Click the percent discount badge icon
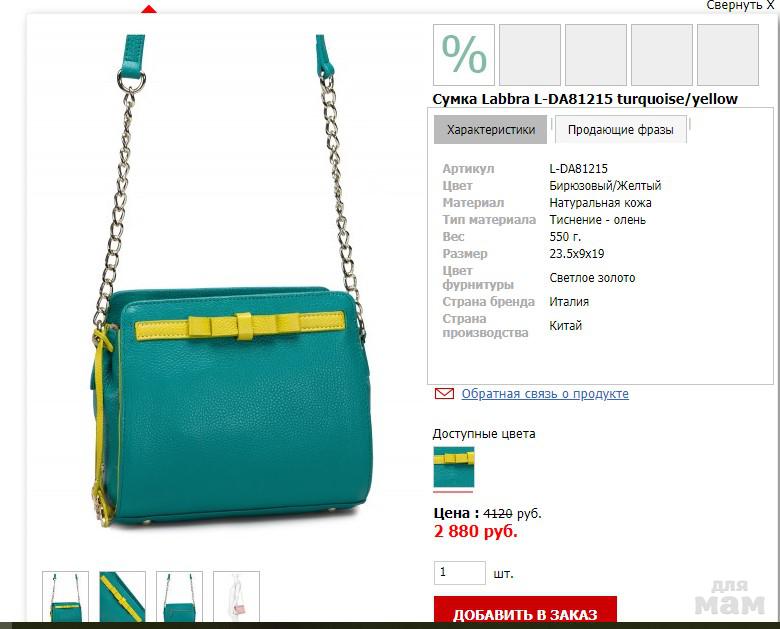This screenshot has width=780, height=629. [x=464, y=55]
